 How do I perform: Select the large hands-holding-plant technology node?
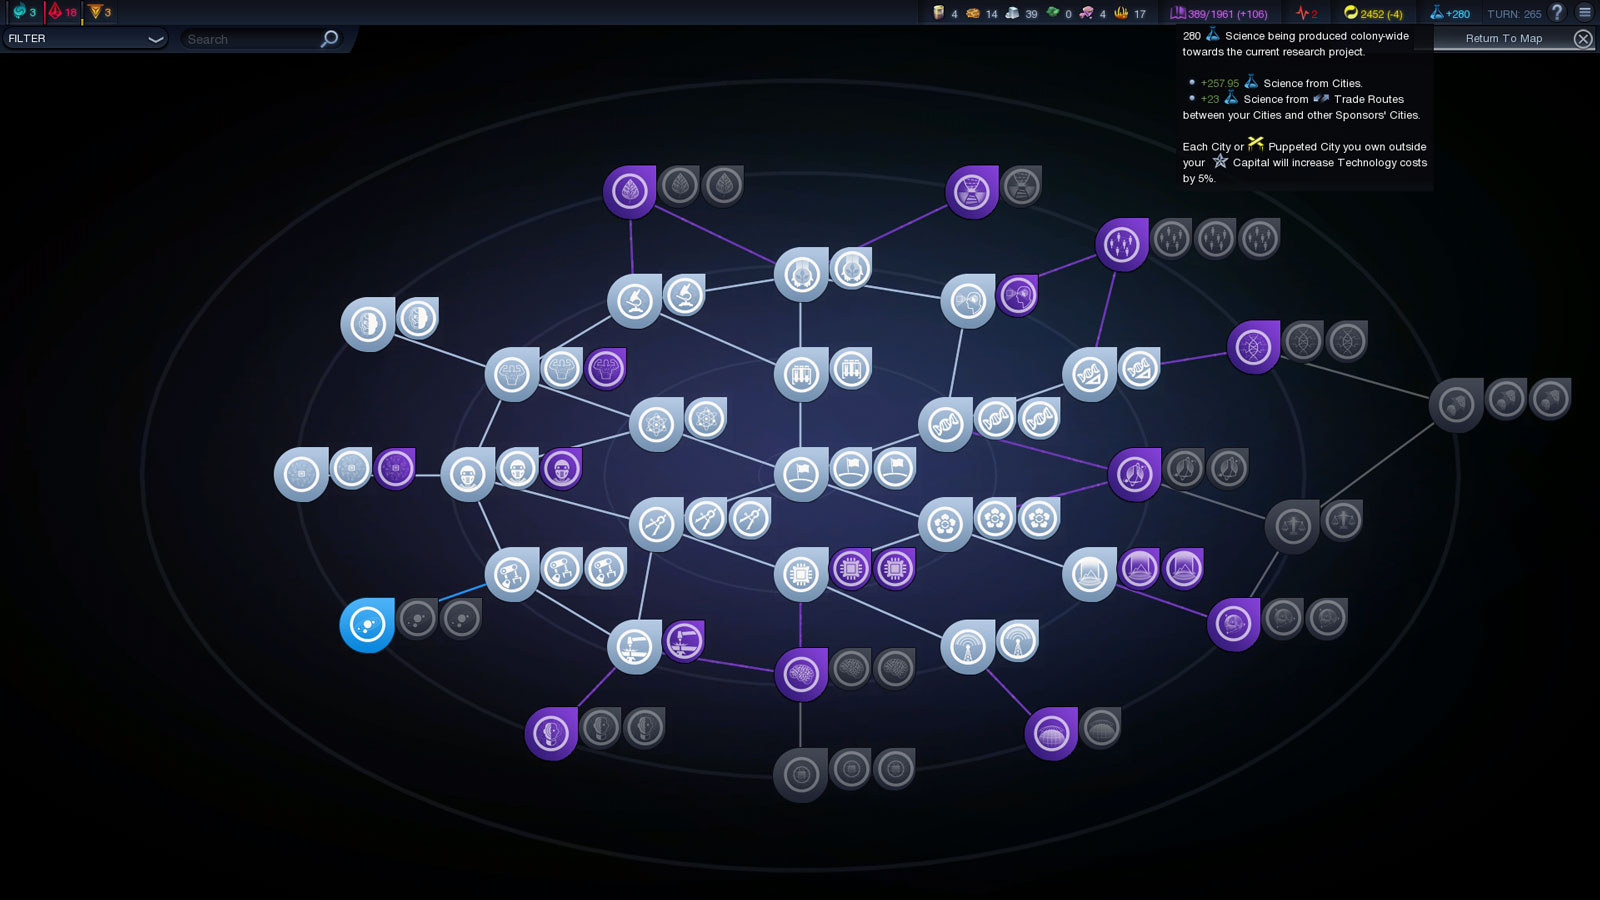coord(801,274)
